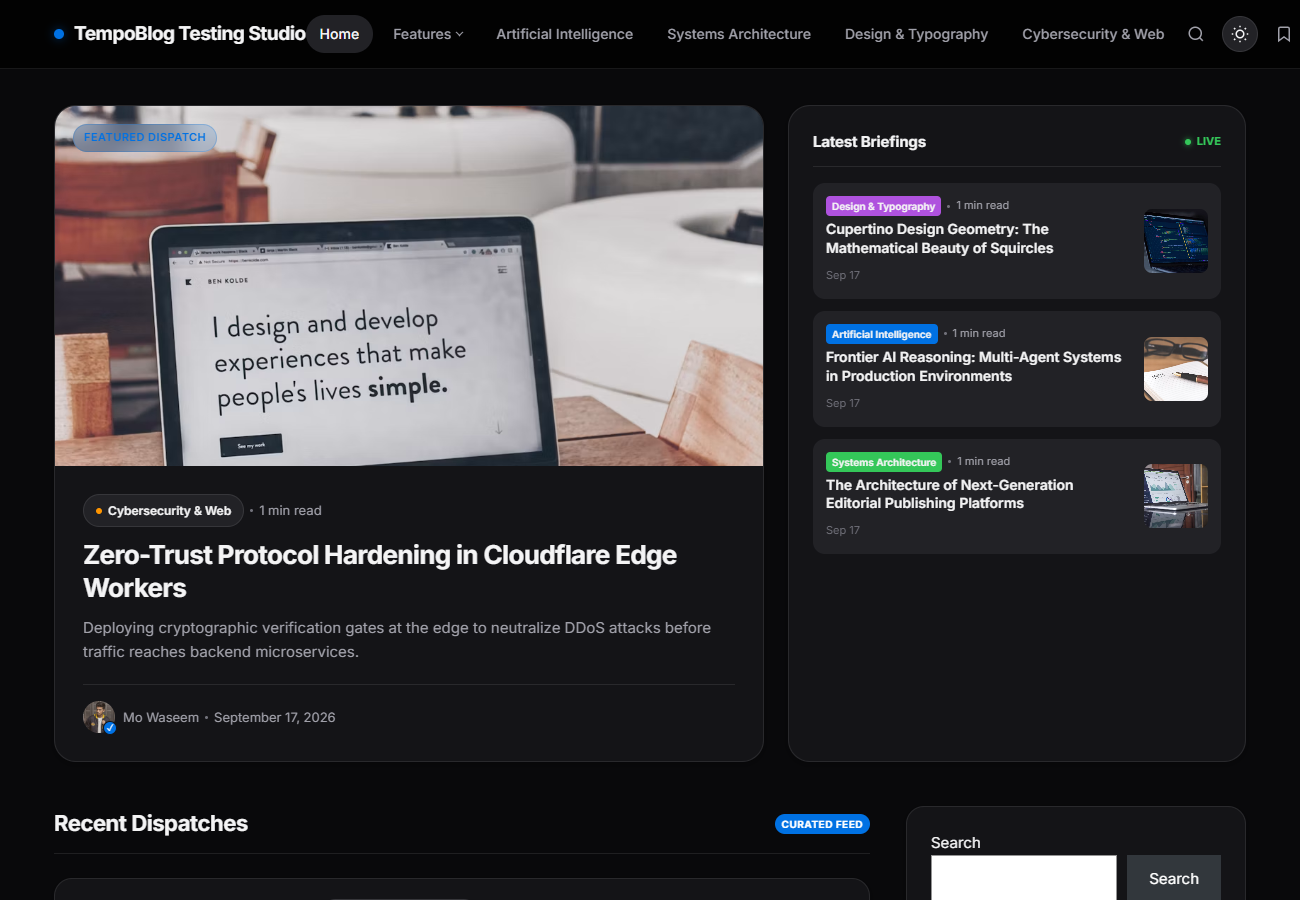Click the Recent Dispatches heading
The image size is (1300, 900).
pyautogui.click(x=151, y=823)
